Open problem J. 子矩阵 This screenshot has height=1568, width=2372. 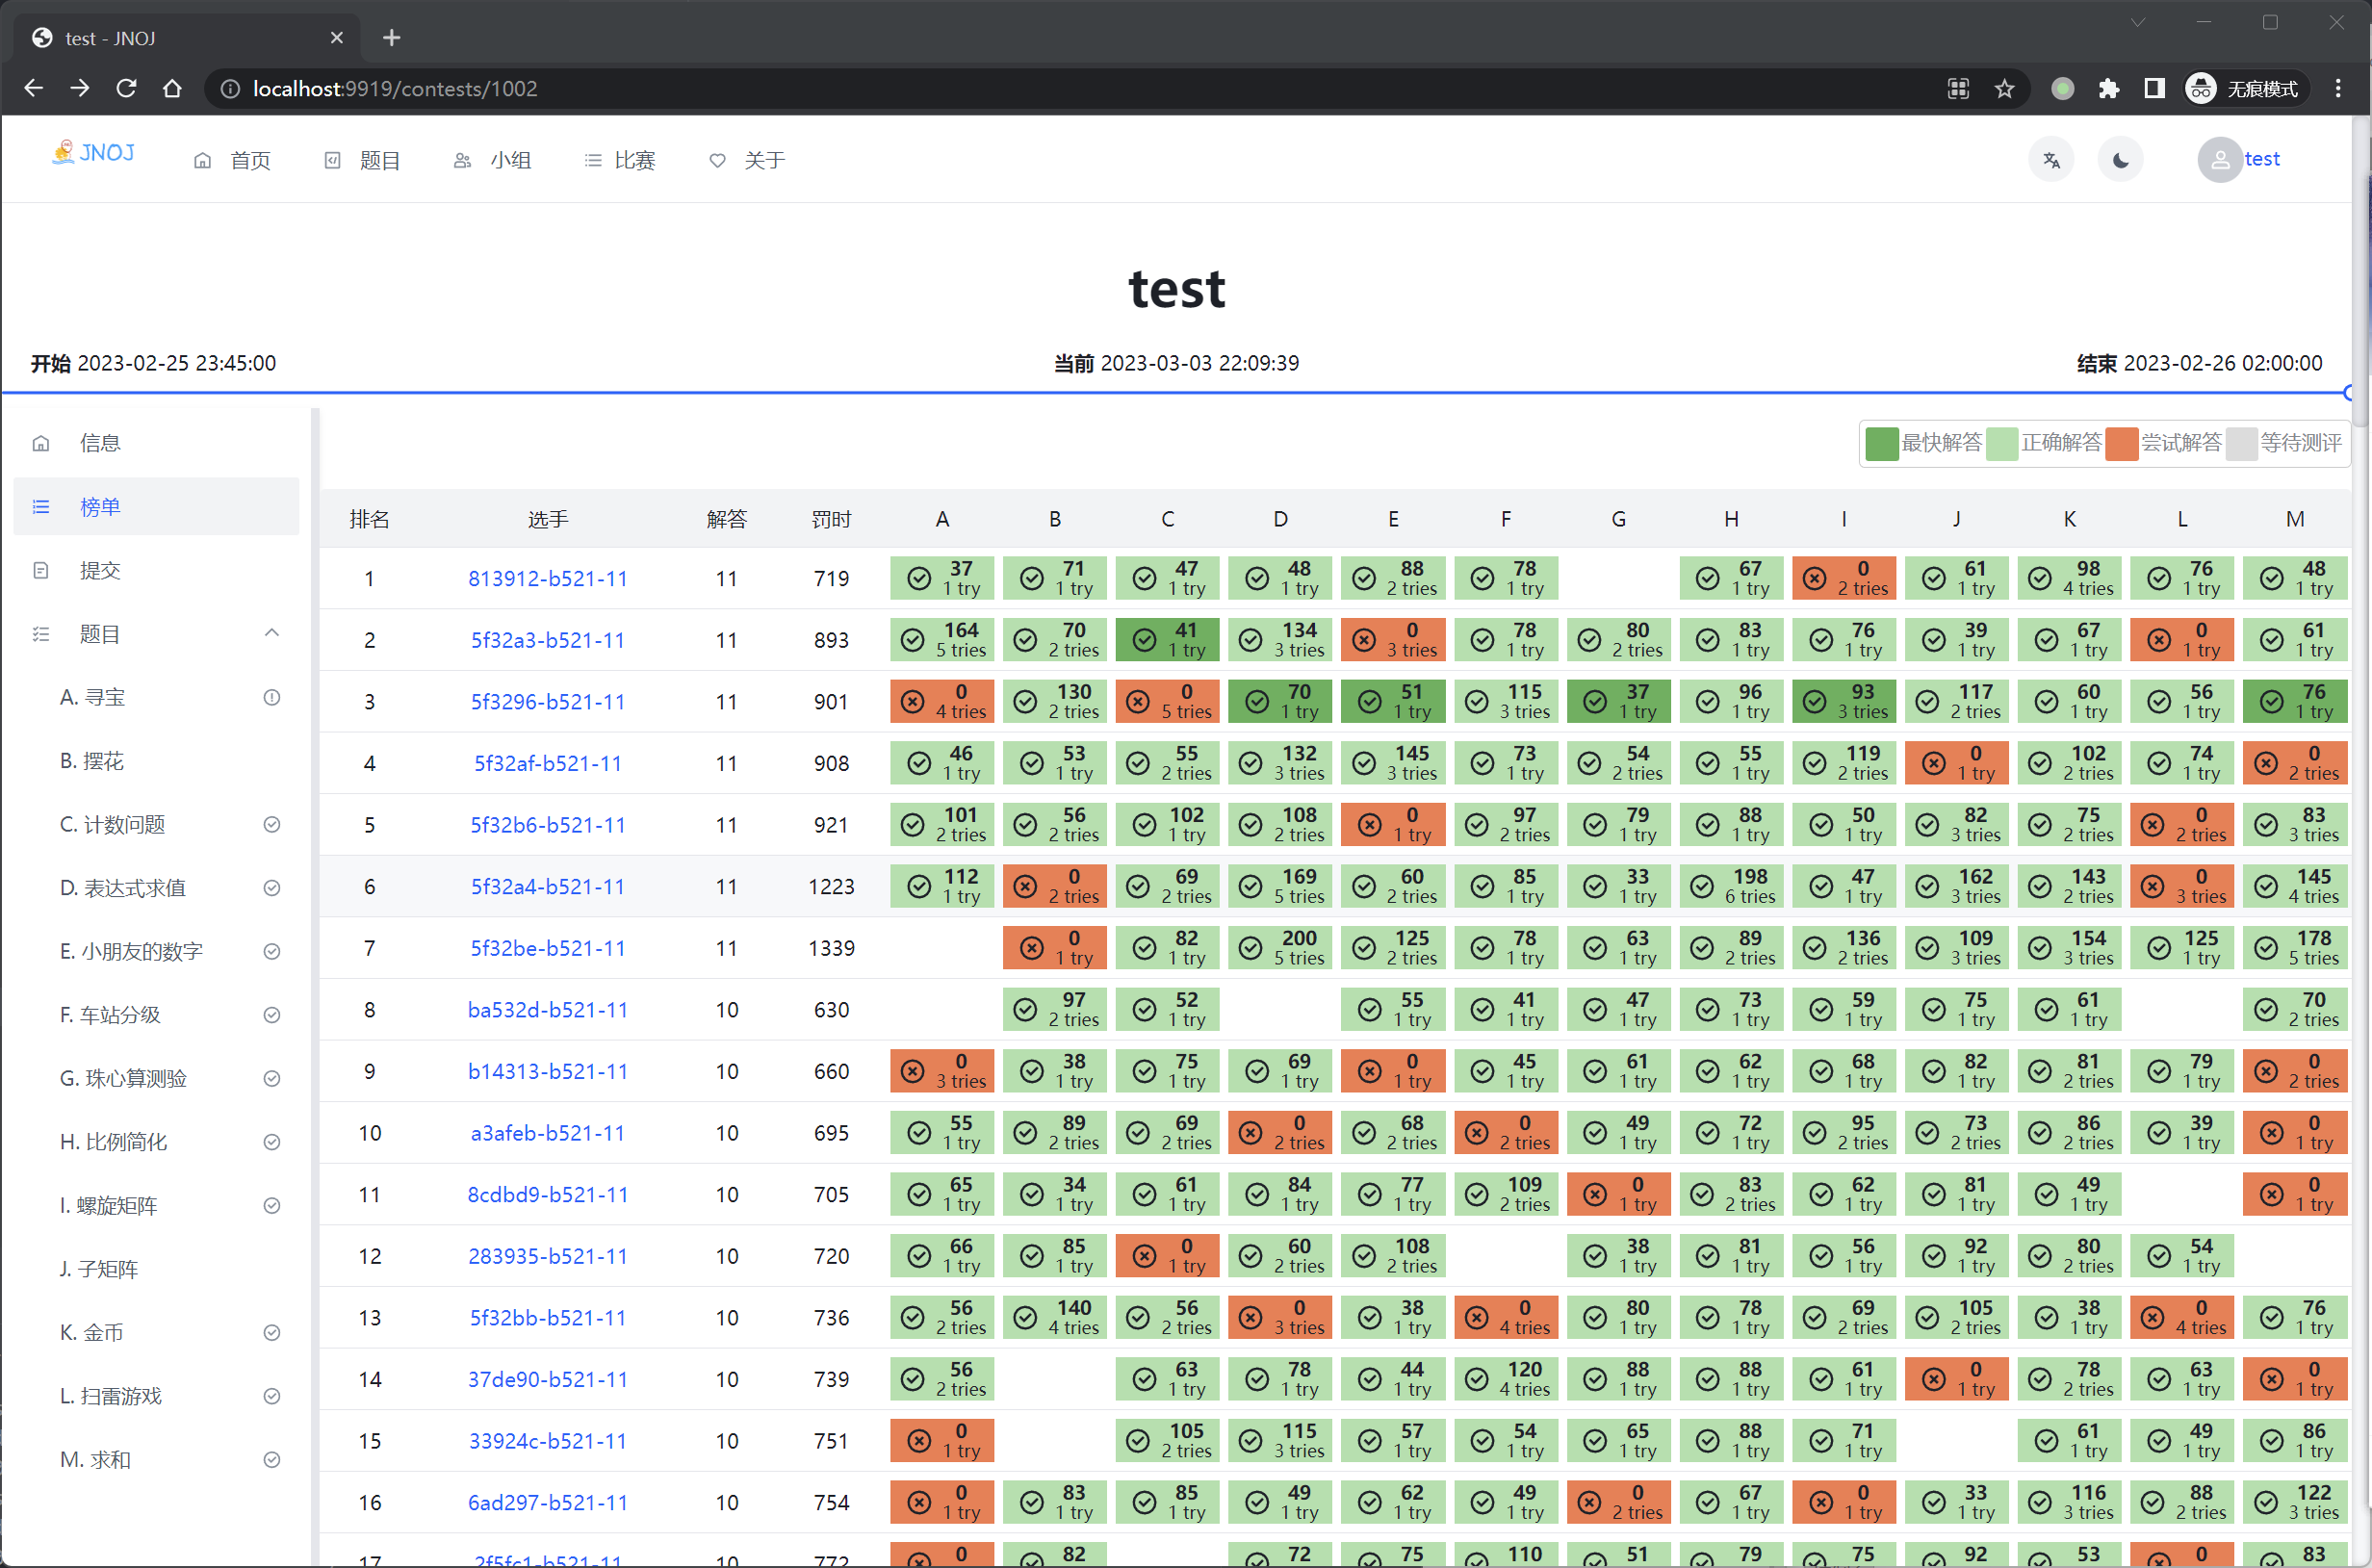157,1269
